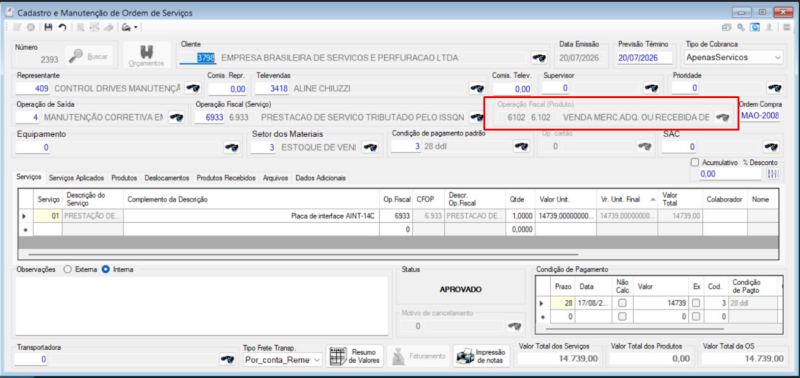Click the Qtde cell 1,0000
This screenshot has width=800, height=378.
point(520,216)
